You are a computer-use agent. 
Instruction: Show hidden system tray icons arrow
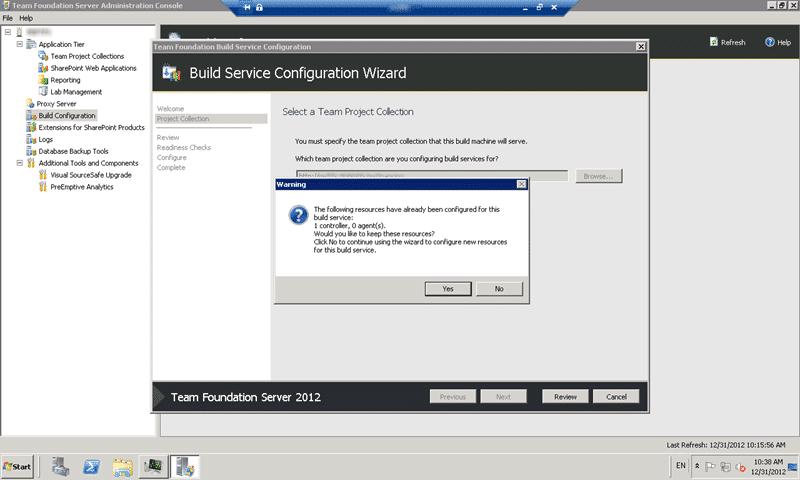(697, 466)
